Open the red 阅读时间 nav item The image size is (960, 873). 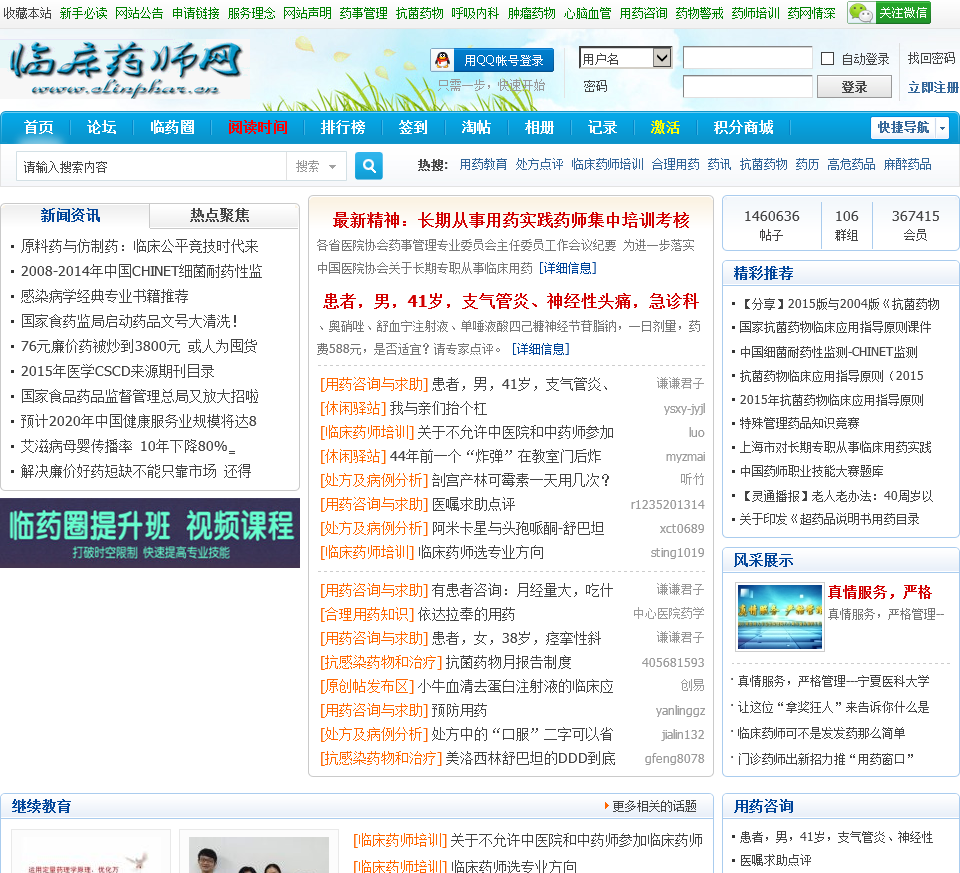pos(257,127)
